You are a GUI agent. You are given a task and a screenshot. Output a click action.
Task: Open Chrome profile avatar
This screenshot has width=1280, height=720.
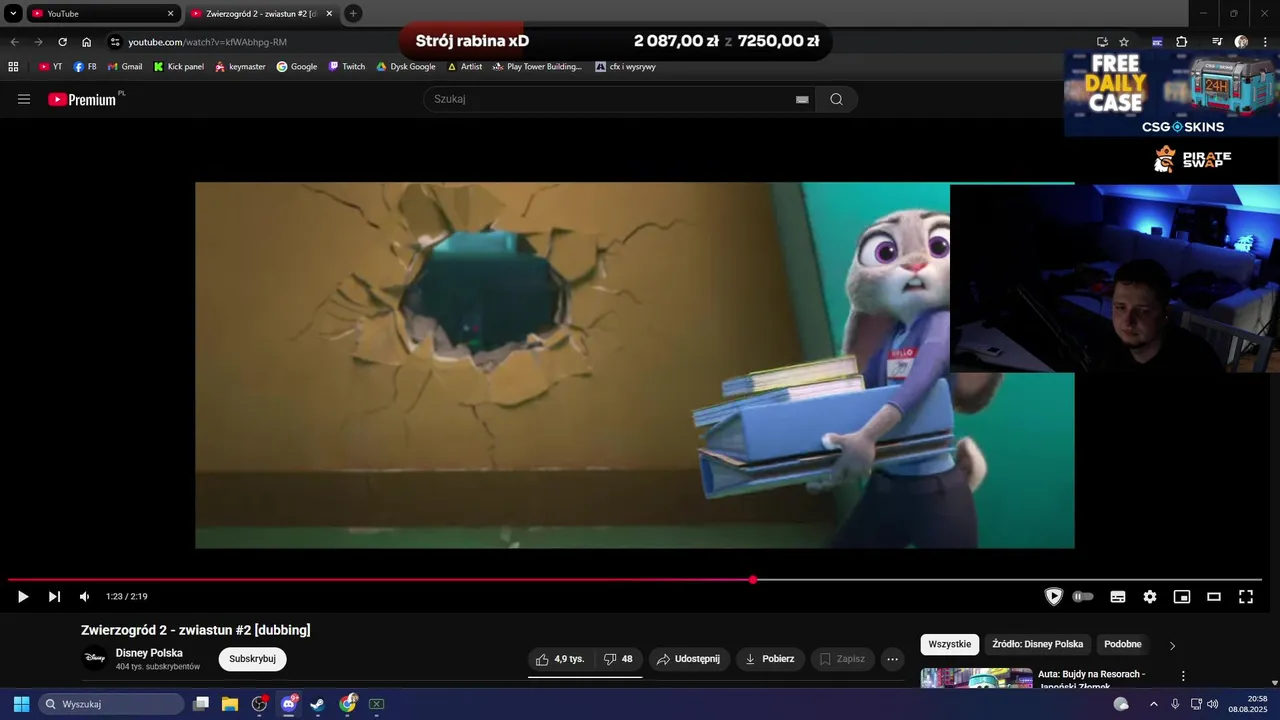coord(1241,42)
